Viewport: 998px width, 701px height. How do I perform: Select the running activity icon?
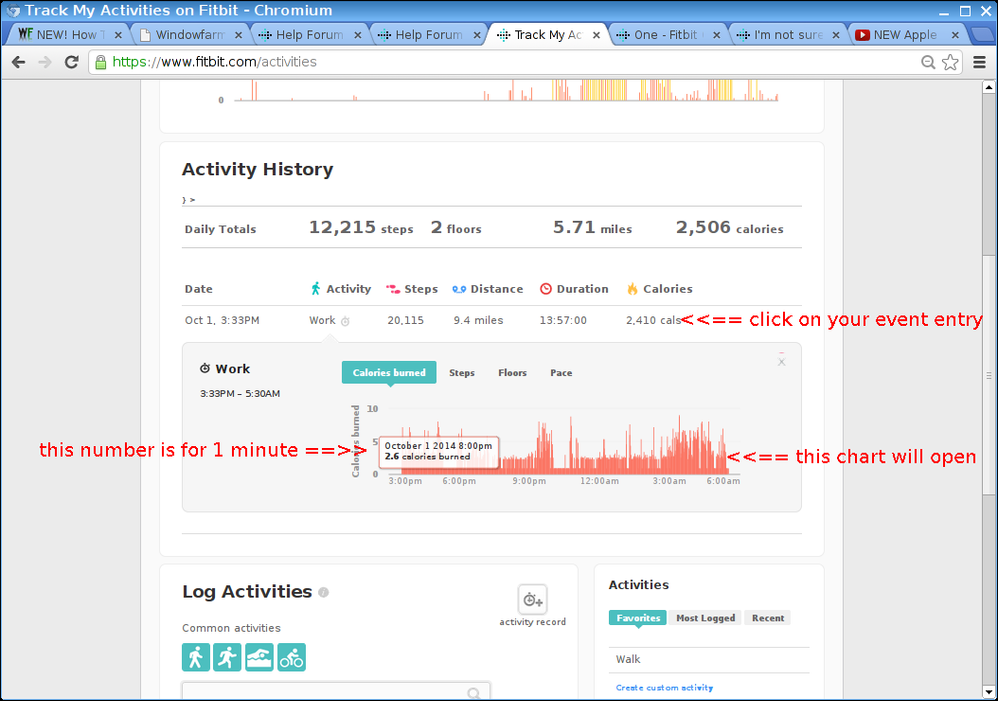point(227,657)
